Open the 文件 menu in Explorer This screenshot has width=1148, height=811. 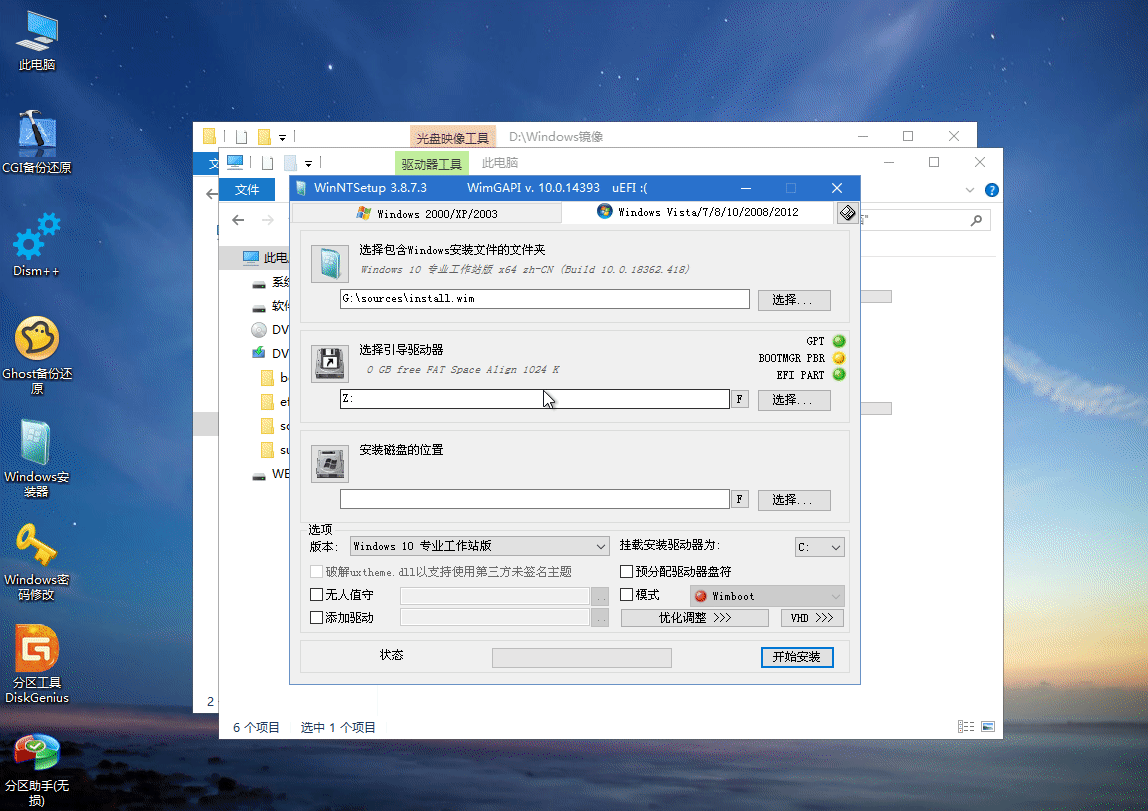coord(247,190)
